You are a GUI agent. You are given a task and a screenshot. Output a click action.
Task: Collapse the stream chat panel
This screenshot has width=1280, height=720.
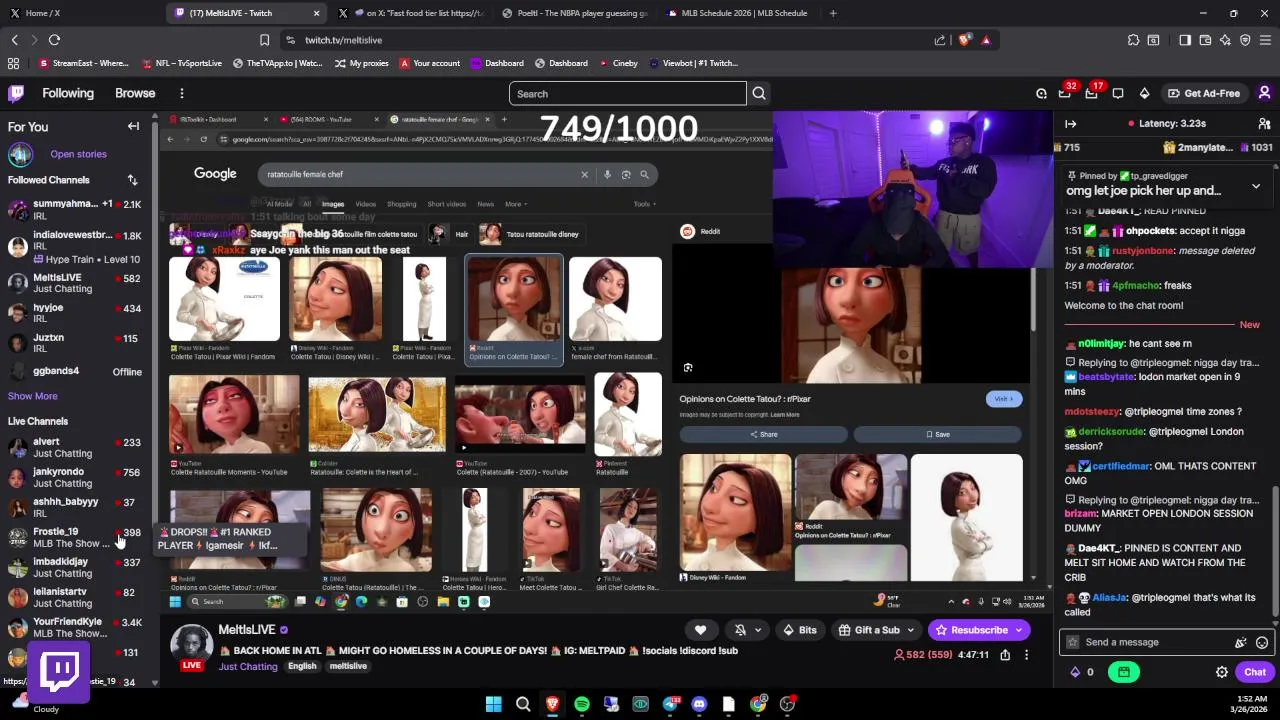coord(1070,124)
